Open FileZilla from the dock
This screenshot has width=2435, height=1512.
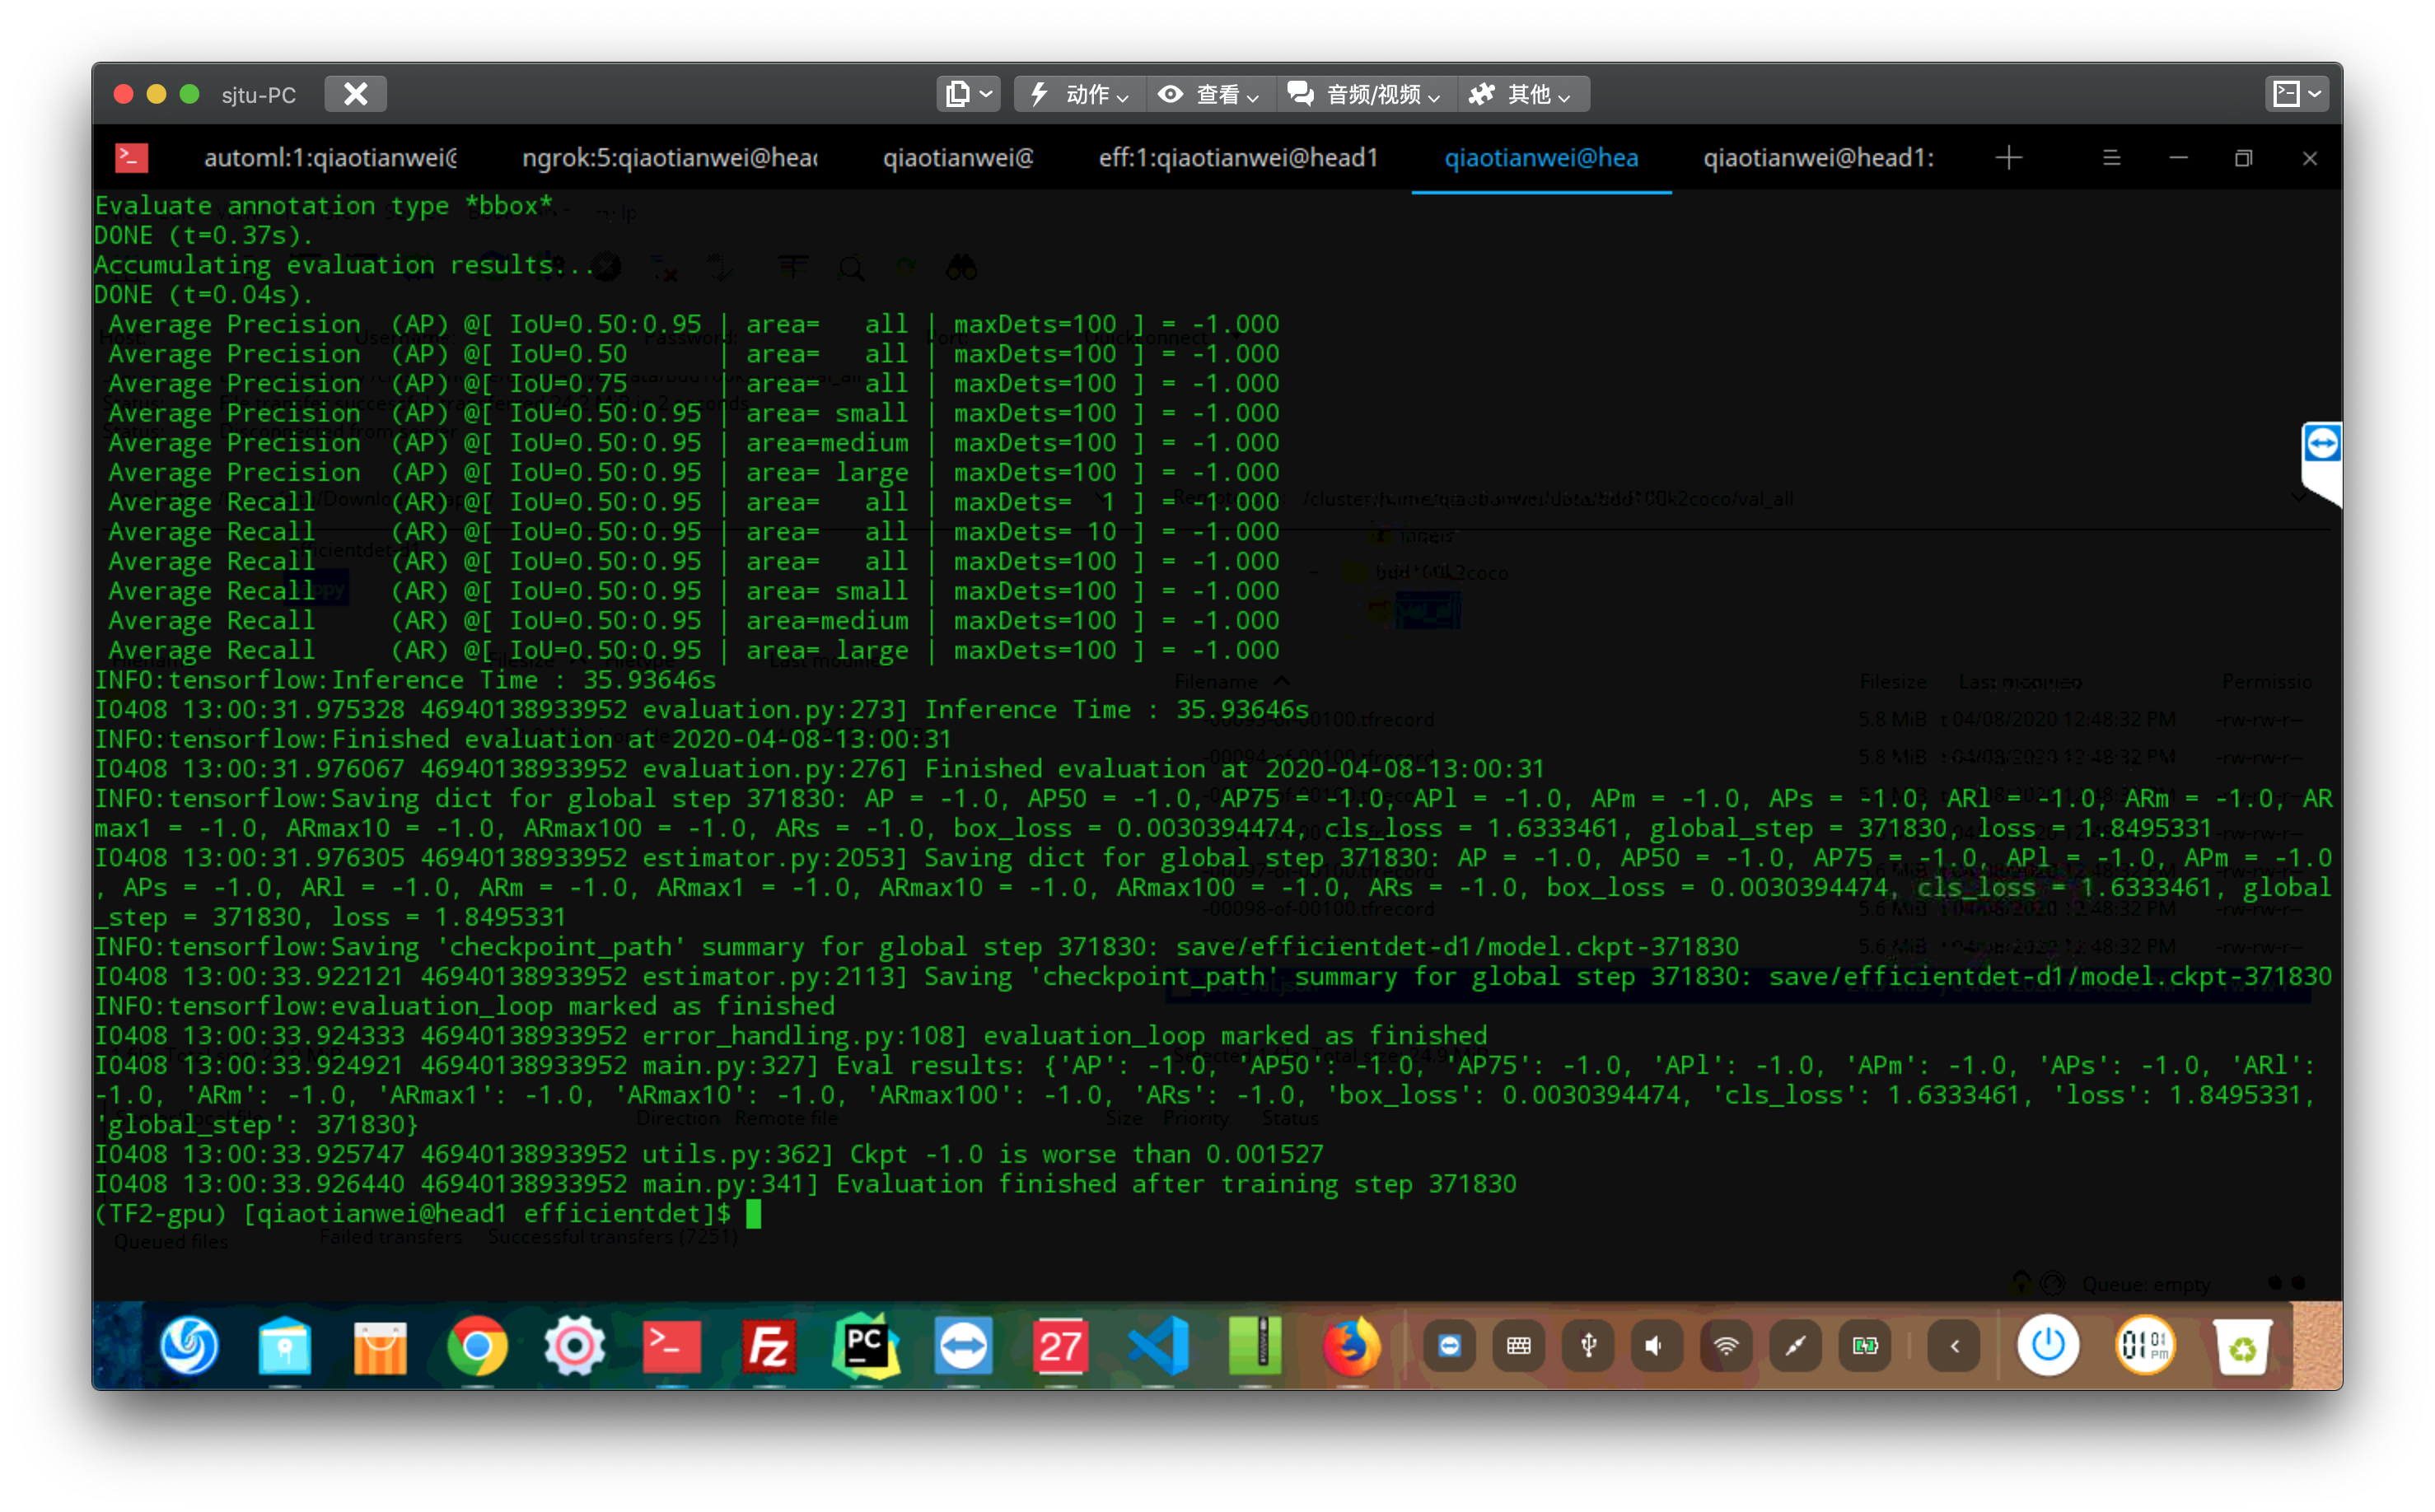[769, 1345]
